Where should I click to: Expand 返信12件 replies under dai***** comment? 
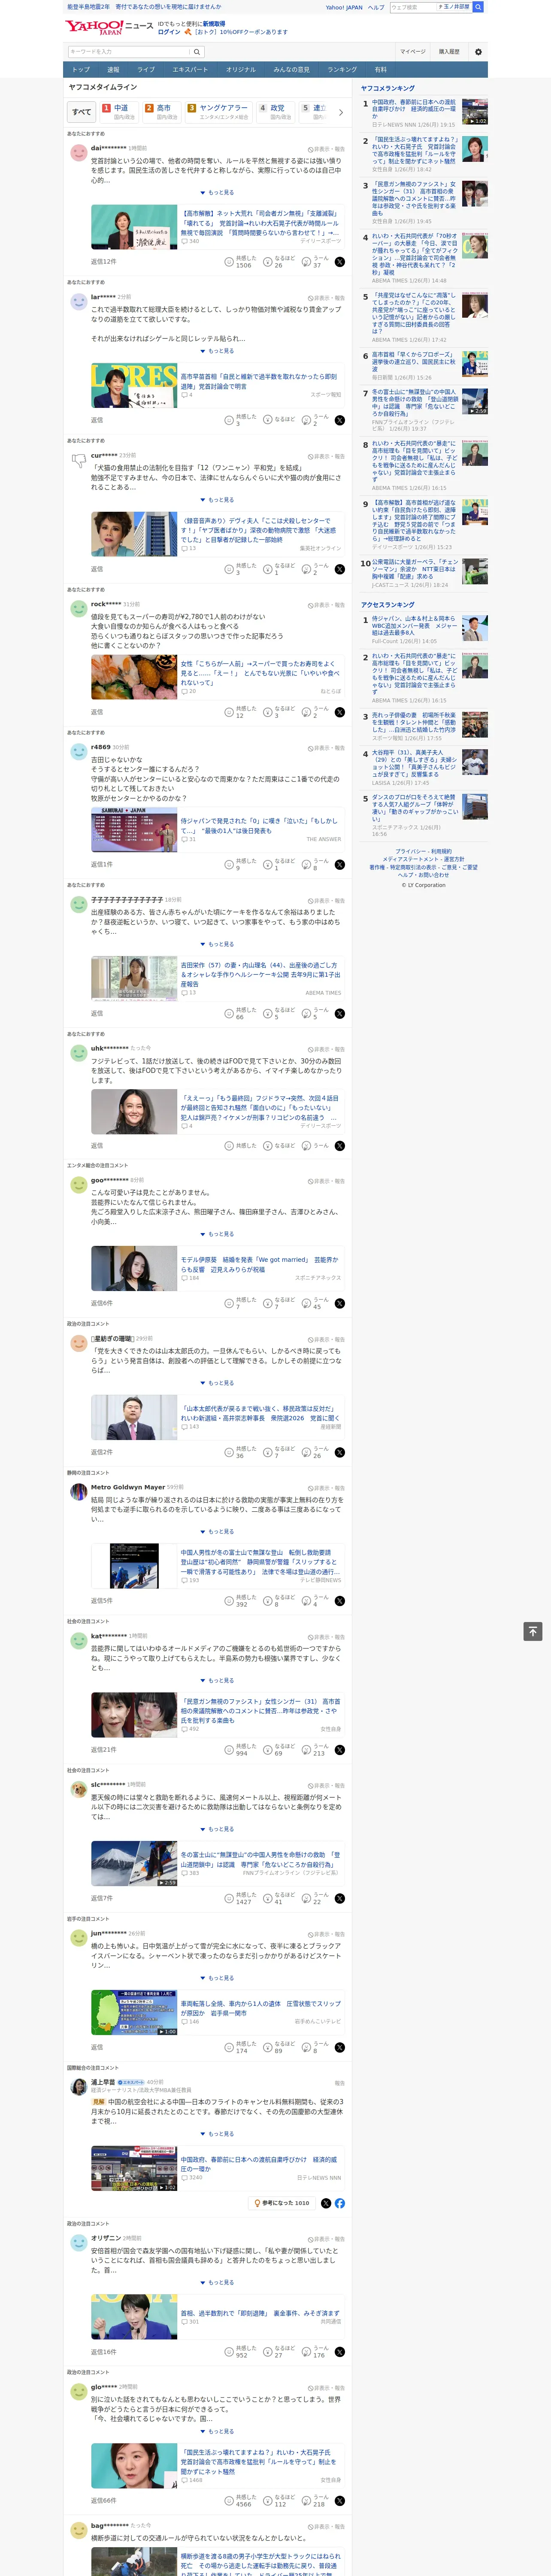coord(103,262)
